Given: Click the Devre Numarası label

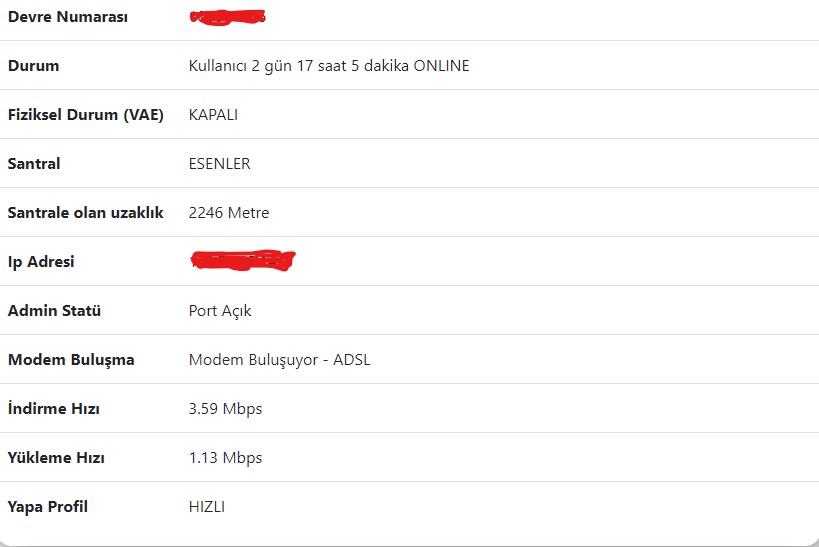Looking at the screenshot, I should click(x=68, y=17).
